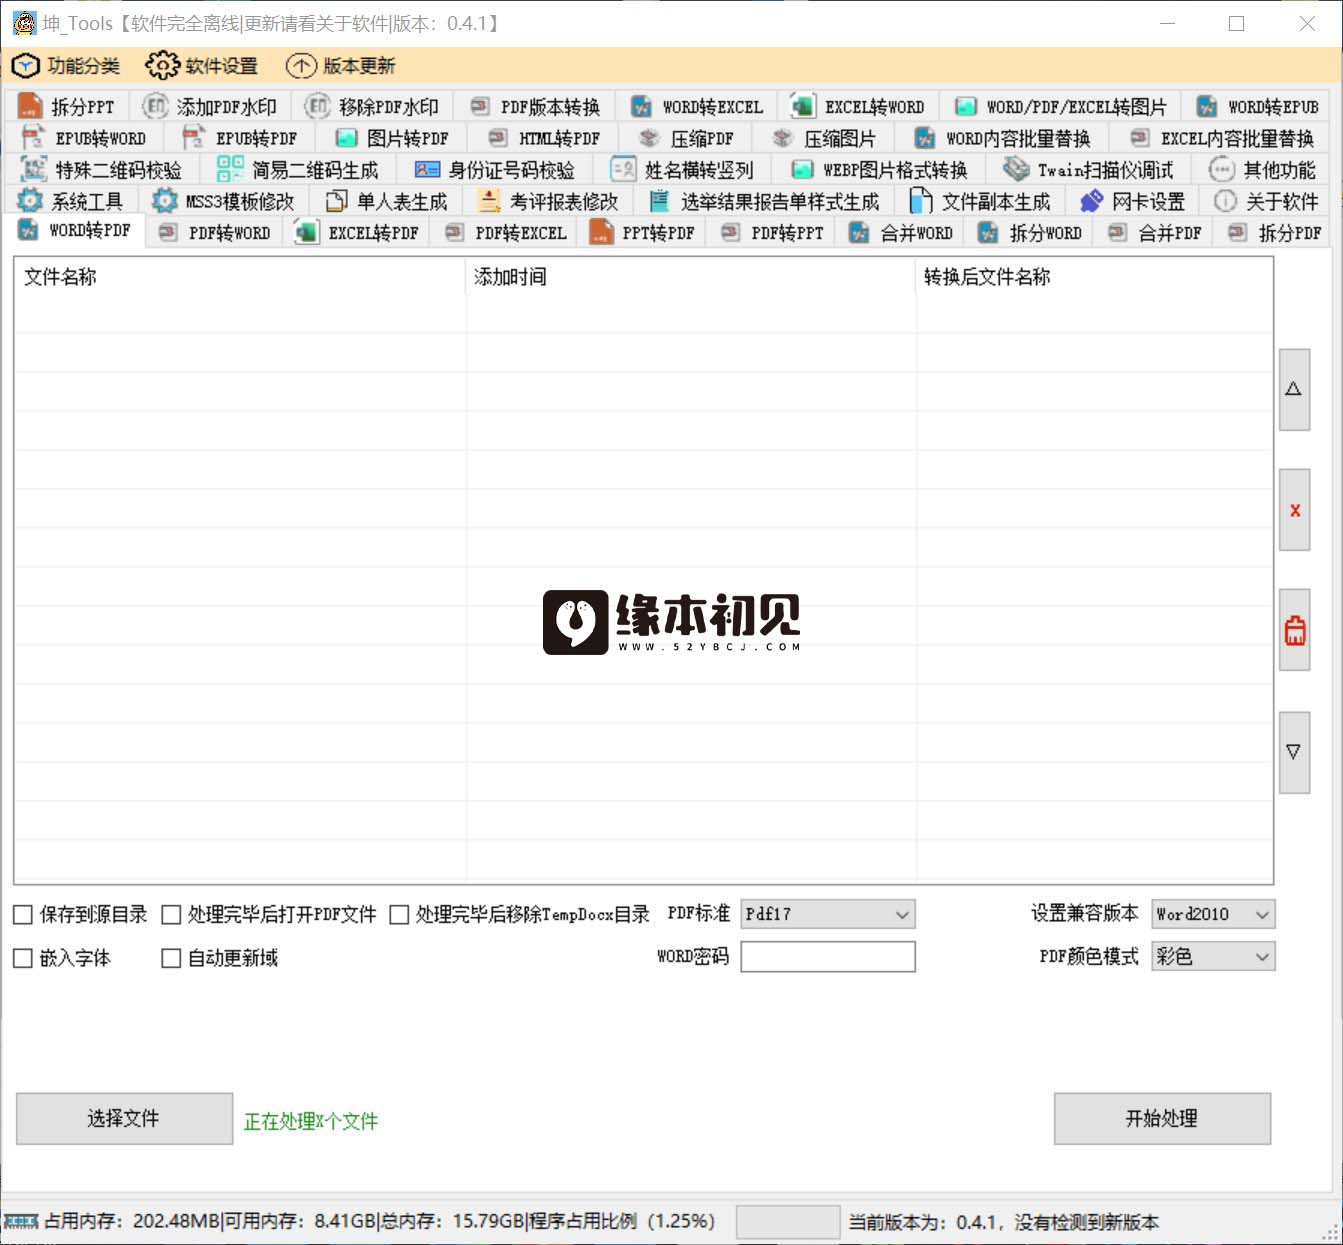Click the 转换后文件名称 column header
Image resolution: width=1343 pixels, height=1245 pixels.
pyautogui.click(x=1095, y=277)
